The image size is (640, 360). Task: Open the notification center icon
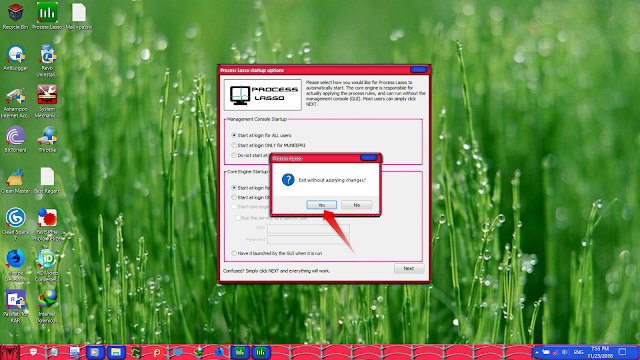622,352
